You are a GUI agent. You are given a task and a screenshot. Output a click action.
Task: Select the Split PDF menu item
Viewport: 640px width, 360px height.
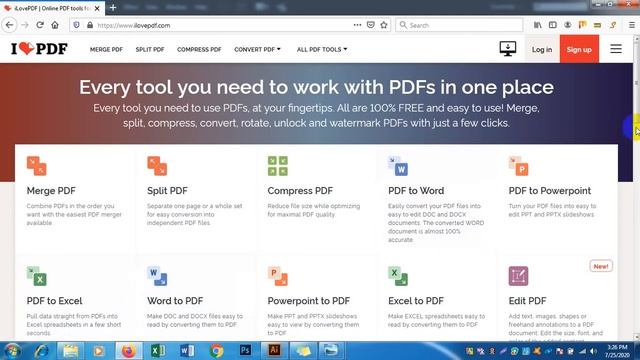click(150, 49)
